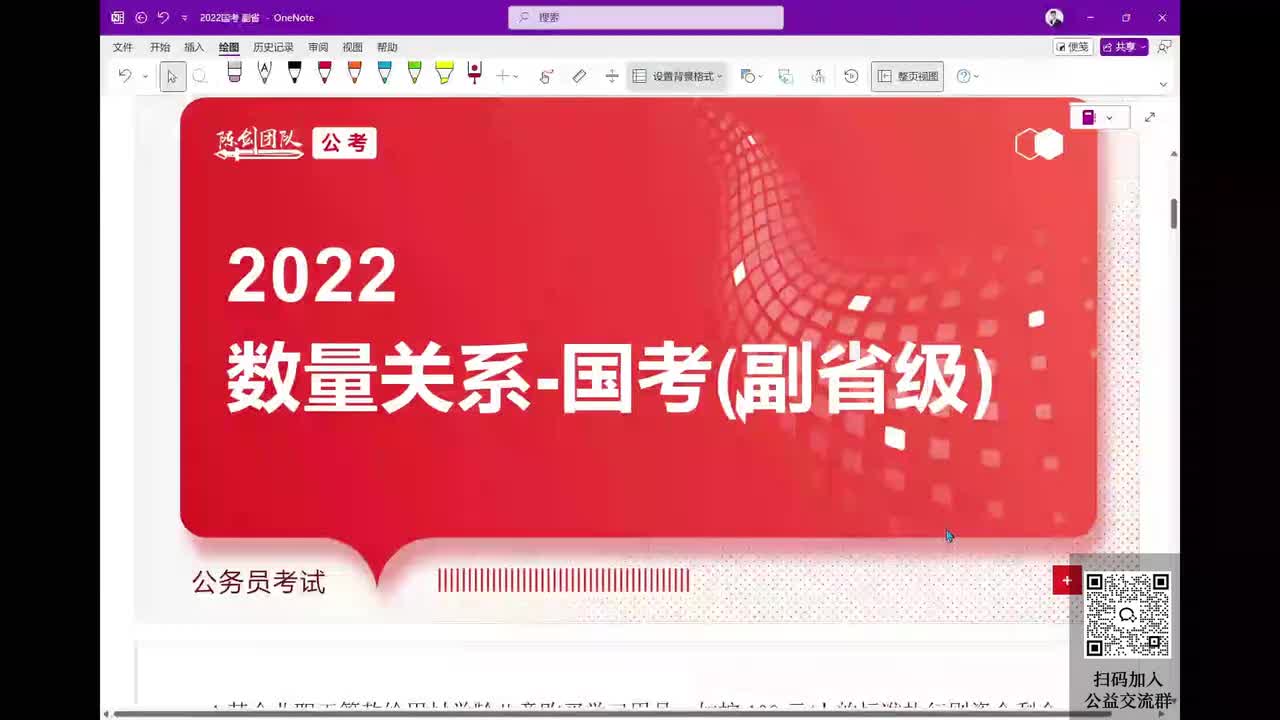Select the orange pen
The image size is (1280, 720).
pyautogui.click(x=354, y=72)
